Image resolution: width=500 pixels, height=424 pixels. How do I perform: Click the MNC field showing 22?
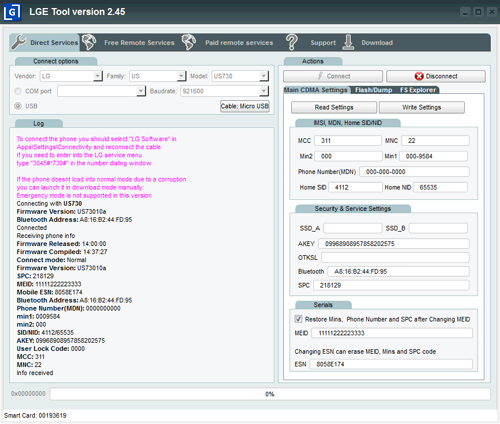click(435, 140)
